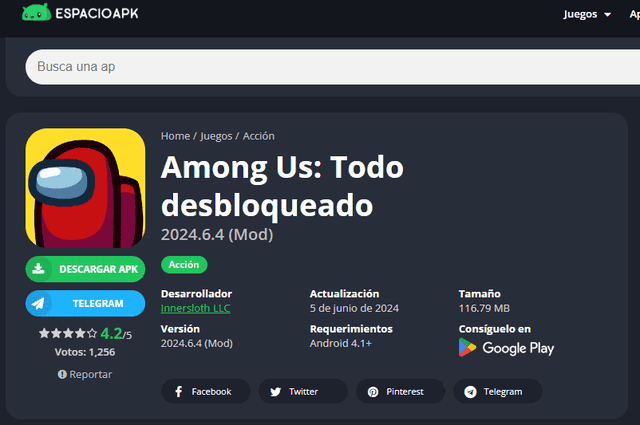
Task: Click the Telegram icon in share row
Action: click(470, 392)
